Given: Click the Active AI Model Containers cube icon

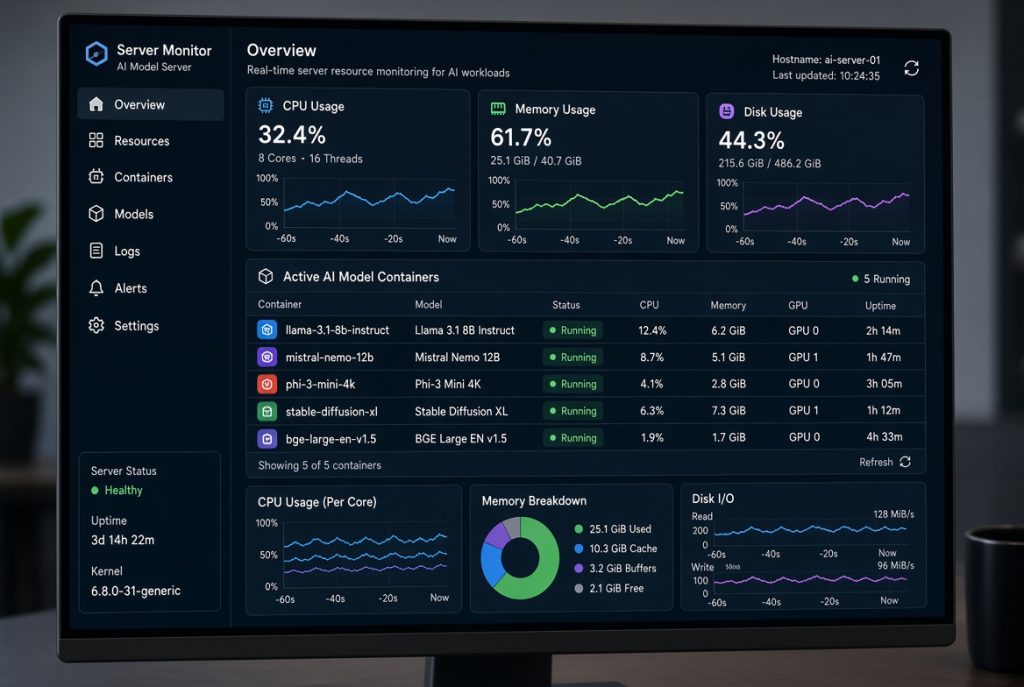Looking at the screenshot, I should coord(266,276).
